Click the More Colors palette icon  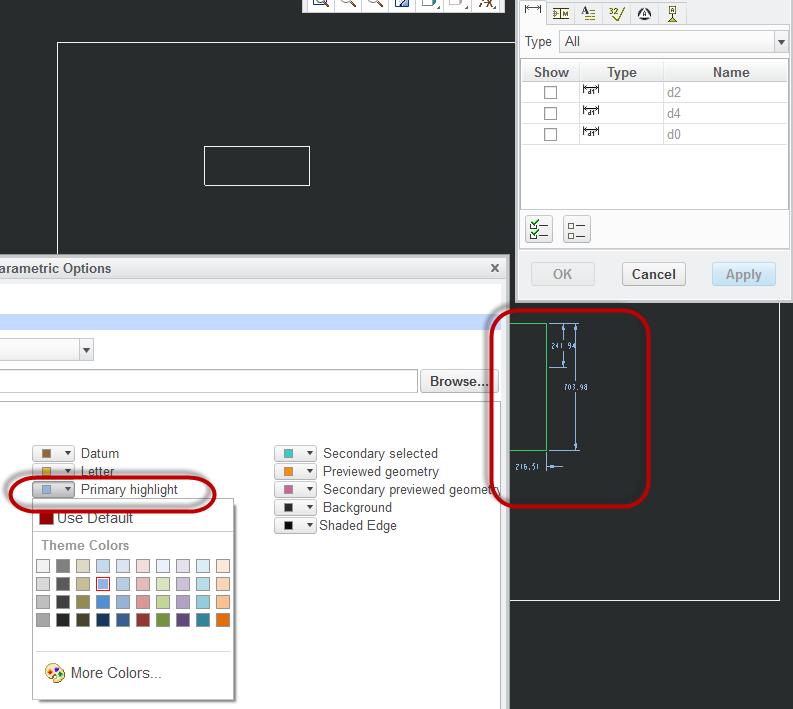[x=55, y=673]
